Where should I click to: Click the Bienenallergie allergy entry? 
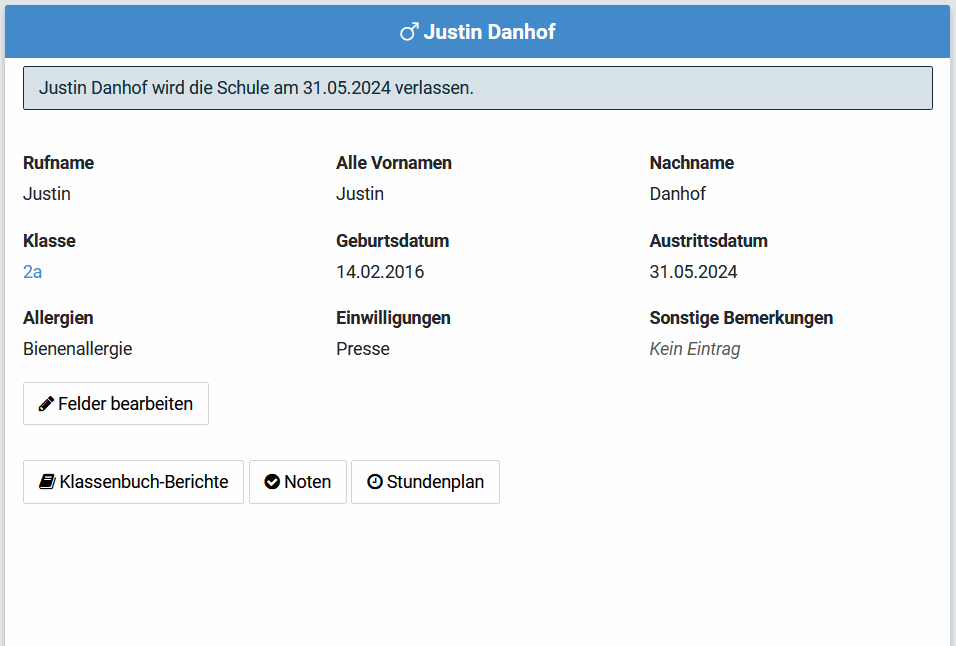coord(77,349)
